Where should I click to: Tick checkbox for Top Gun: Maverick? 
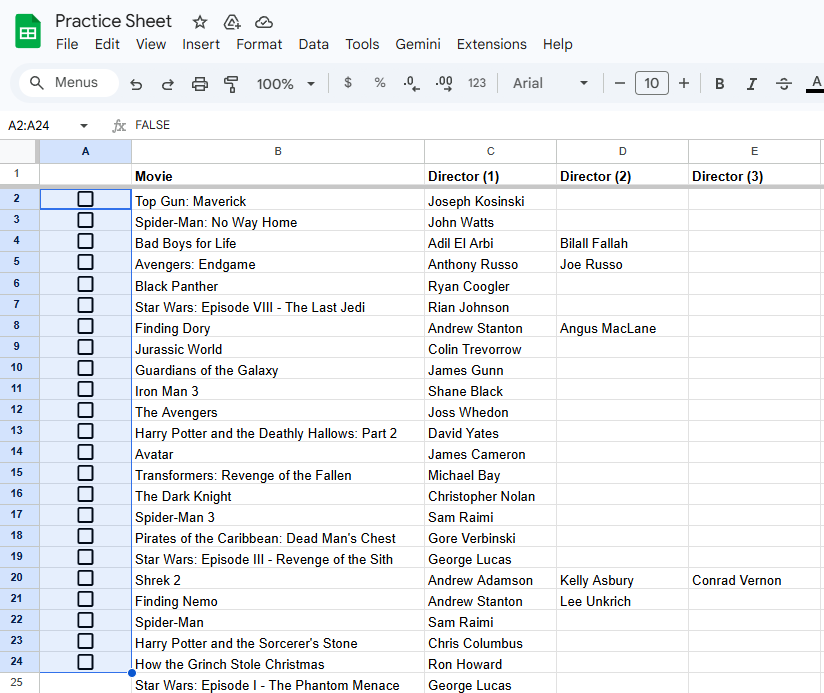tap(85, 199)
